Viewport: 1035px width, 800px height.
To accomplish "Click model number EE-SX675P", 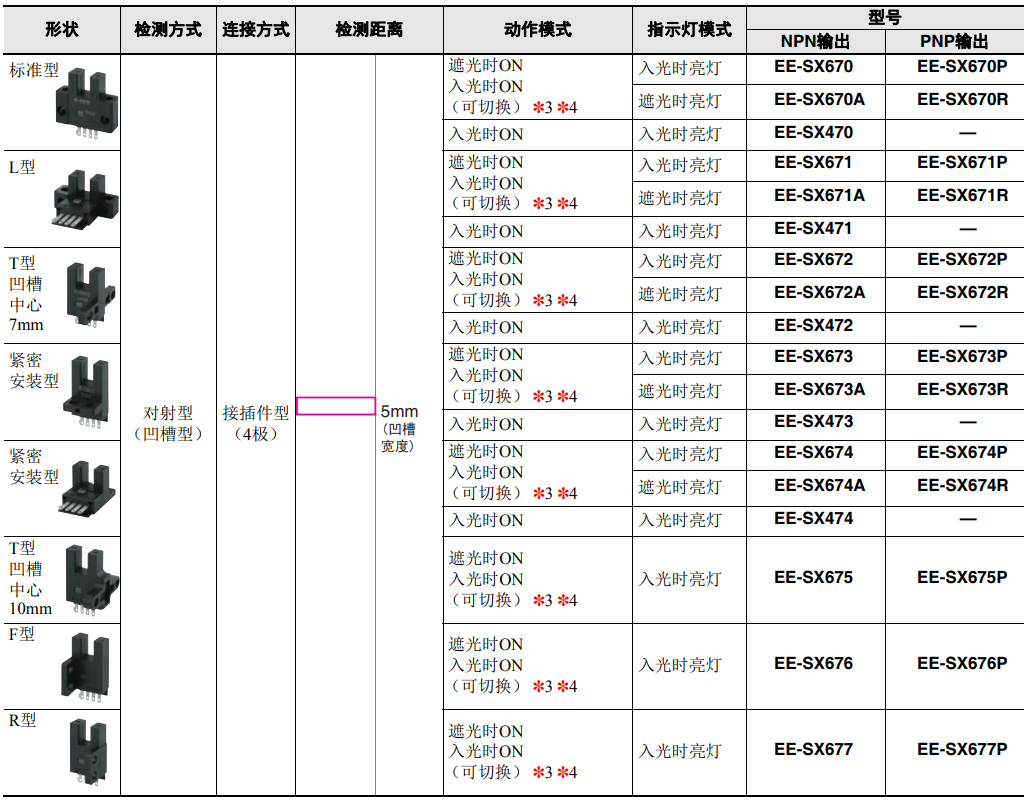I will coord(962,578).
